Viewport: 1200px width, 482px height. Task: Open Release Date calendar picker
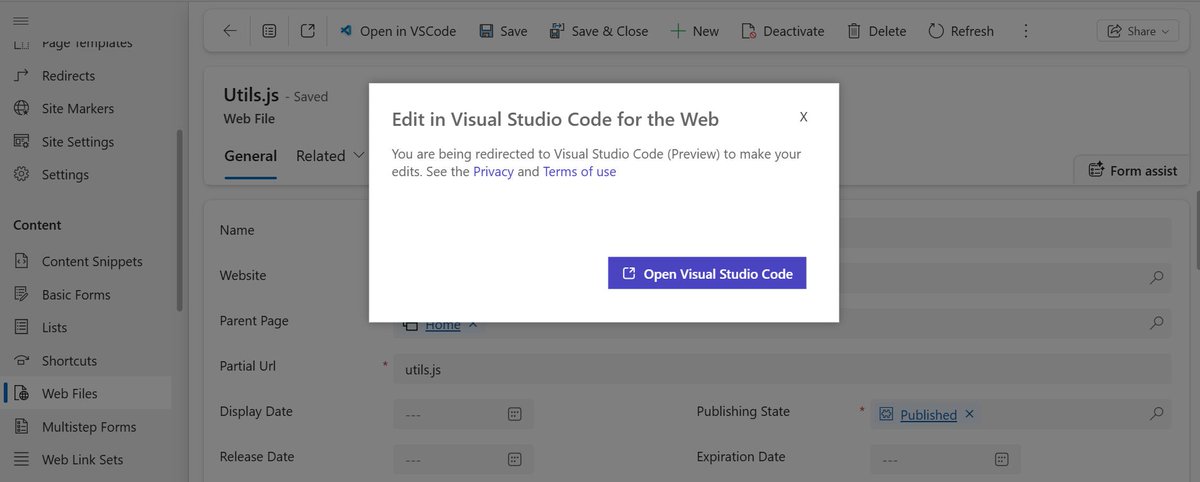(514, 459)
